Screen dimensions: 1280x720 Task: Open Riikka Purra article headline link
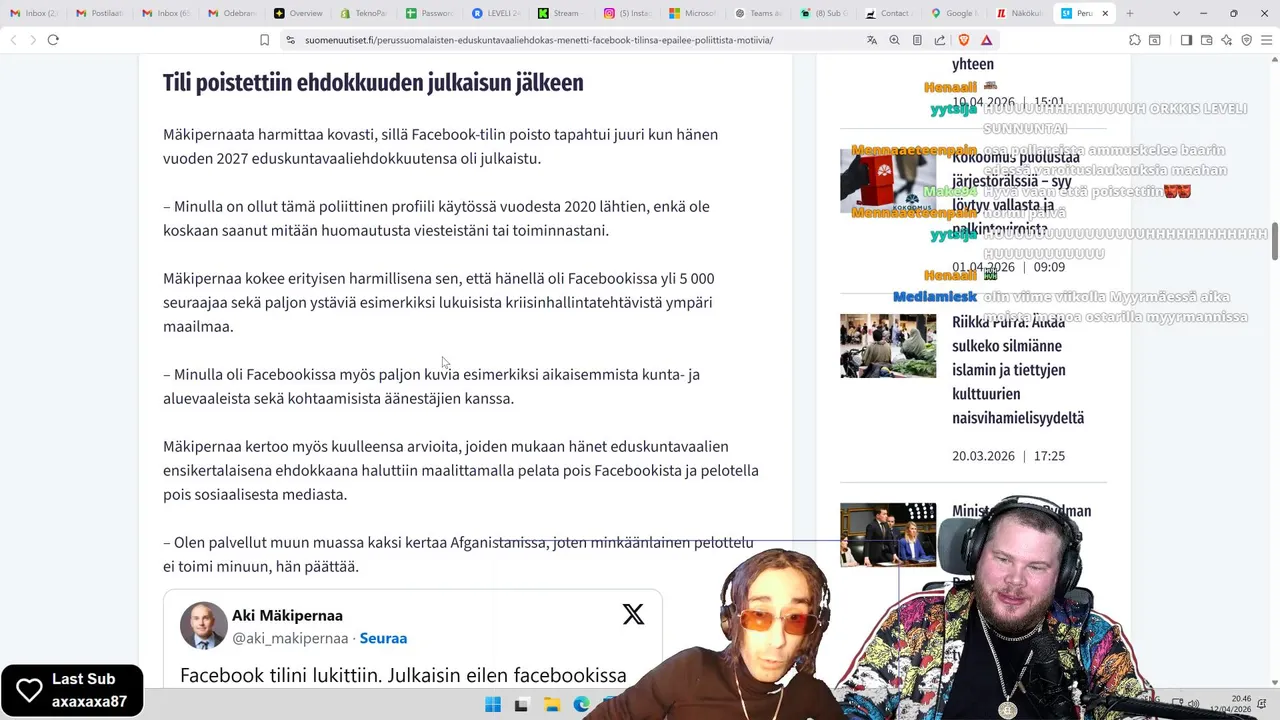[x=1018, y=370]
